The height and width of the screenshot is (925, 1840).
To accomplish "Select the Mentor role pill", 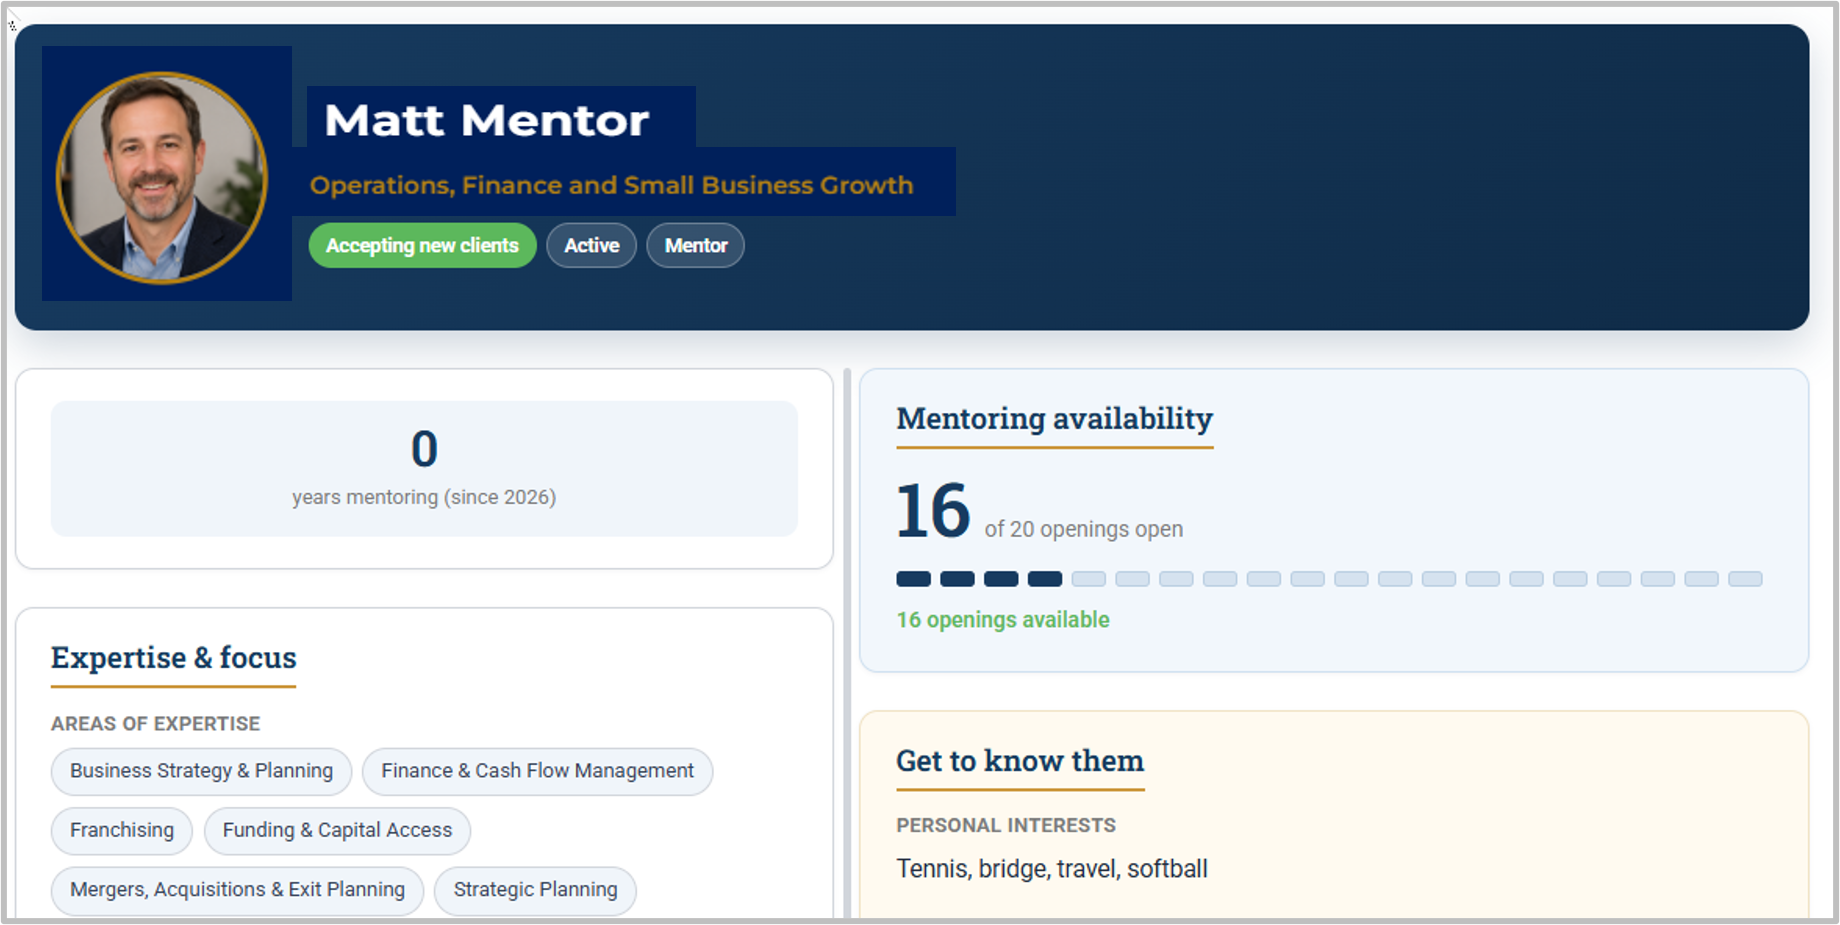I will [x=695, y=246].
